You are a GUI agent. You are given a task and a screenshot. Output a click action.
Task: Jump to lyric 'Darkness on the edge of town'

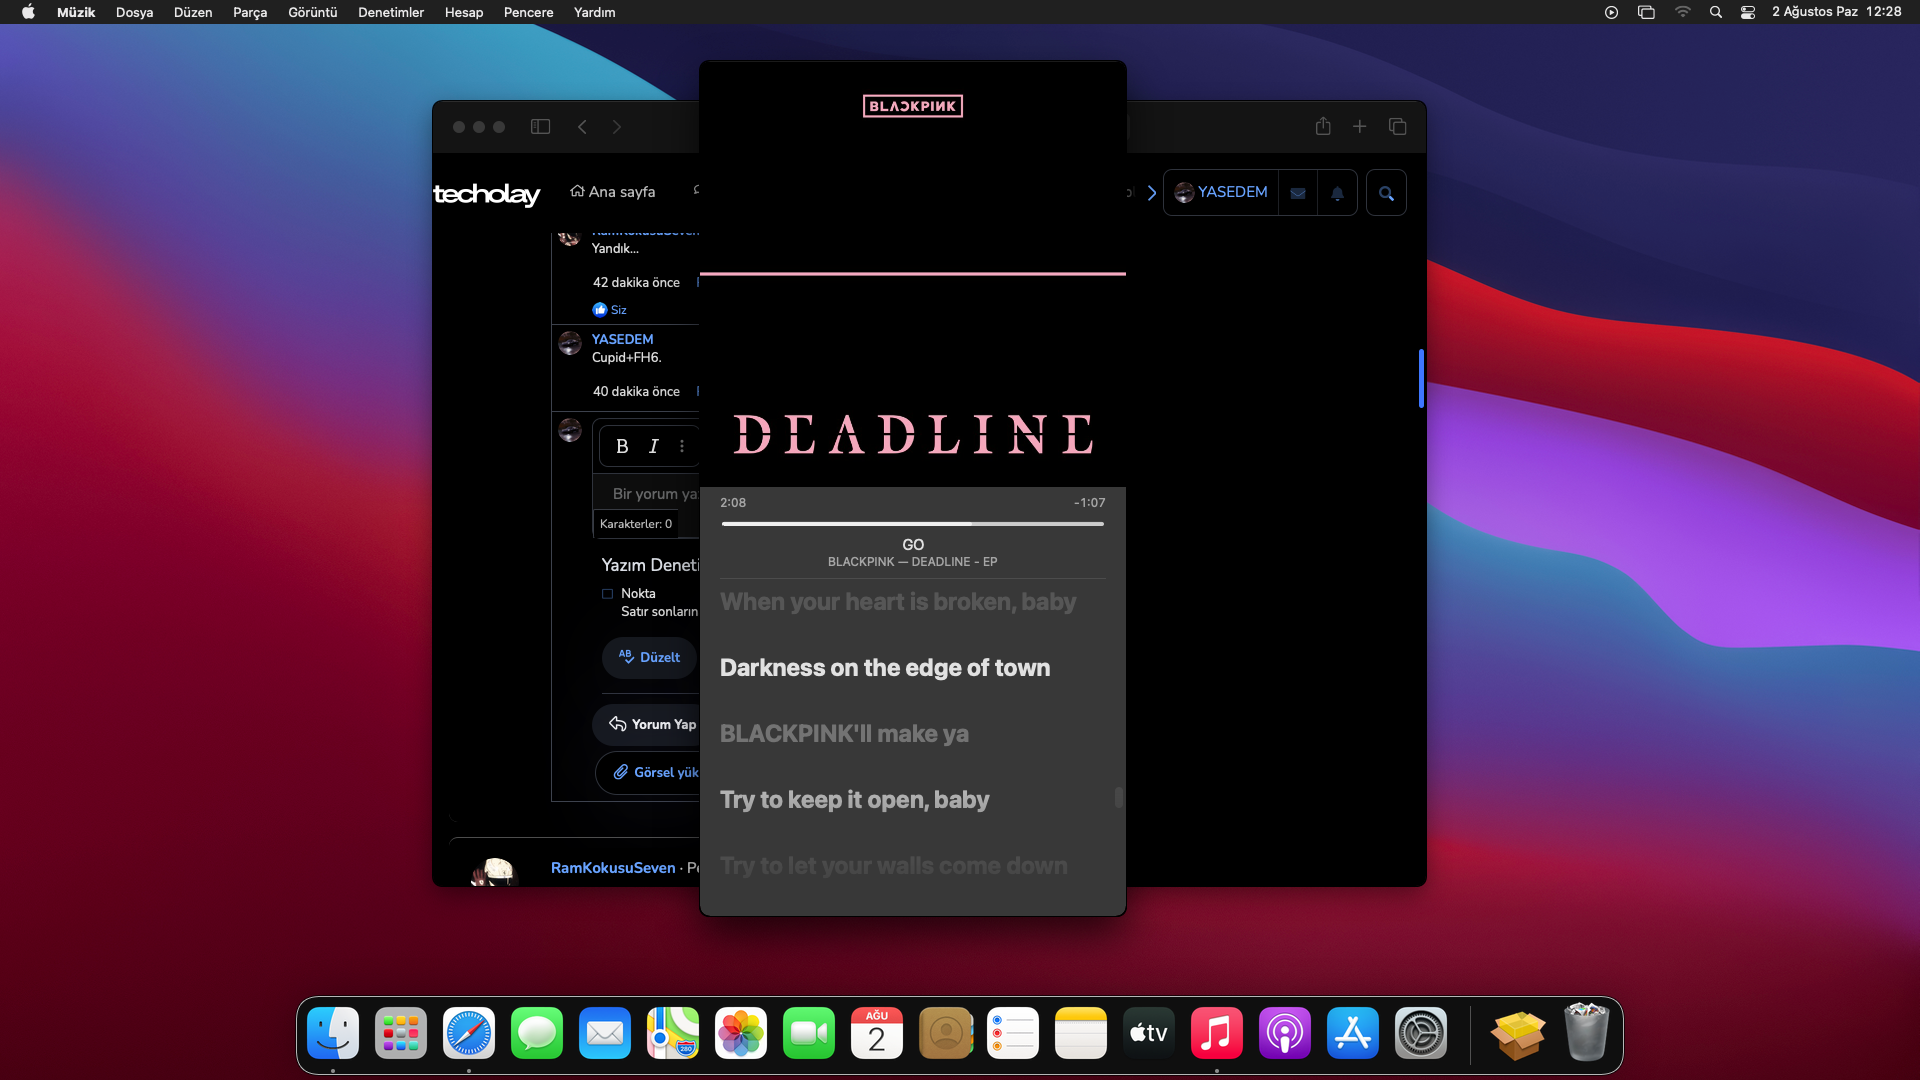885,668
